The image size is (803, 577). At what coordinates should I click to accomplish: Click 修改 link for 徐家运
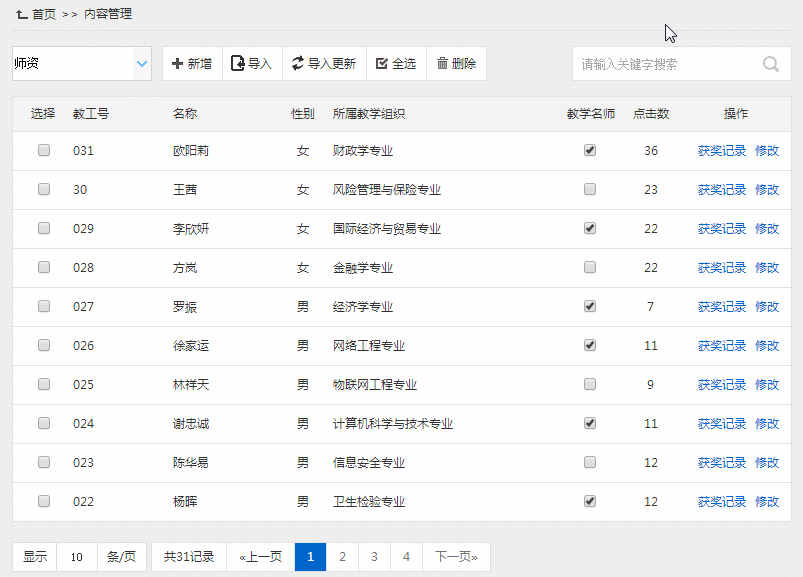pyautogui.click(x=767, y=345)
